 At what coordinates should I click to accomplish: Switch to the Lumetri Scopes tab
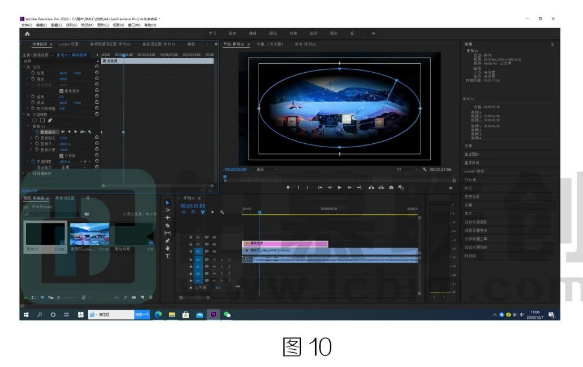68,44
